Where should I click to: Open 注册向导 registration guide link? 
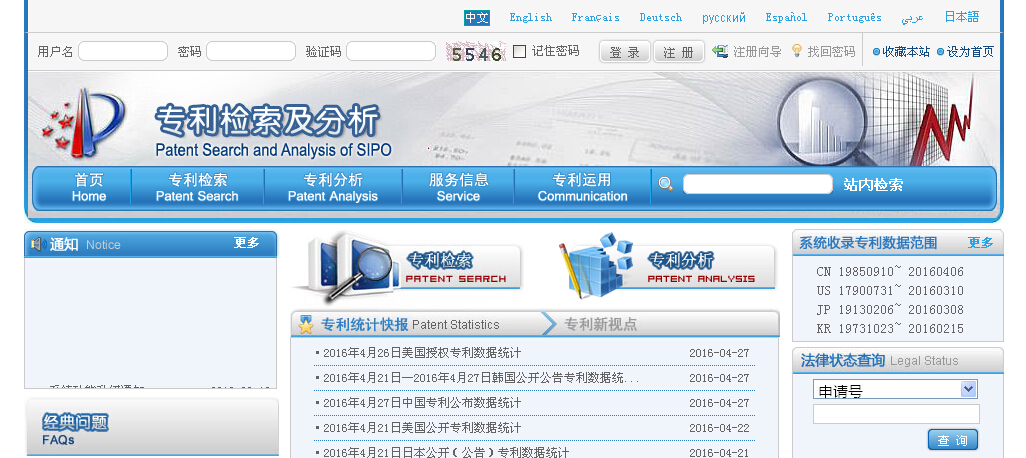point(757,52)
